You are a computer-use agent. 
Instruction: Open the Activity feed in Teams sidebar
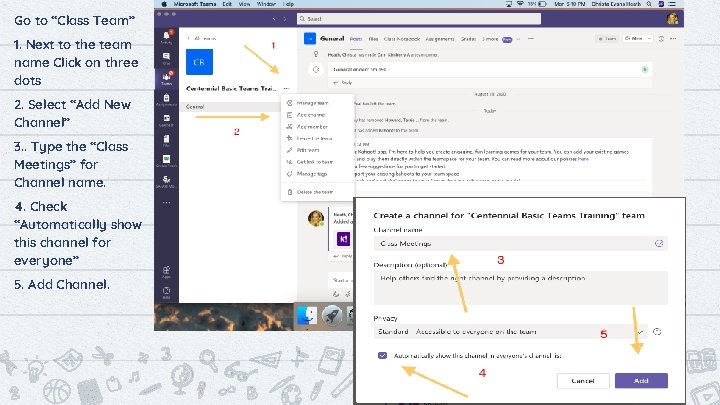coord(166,37)
